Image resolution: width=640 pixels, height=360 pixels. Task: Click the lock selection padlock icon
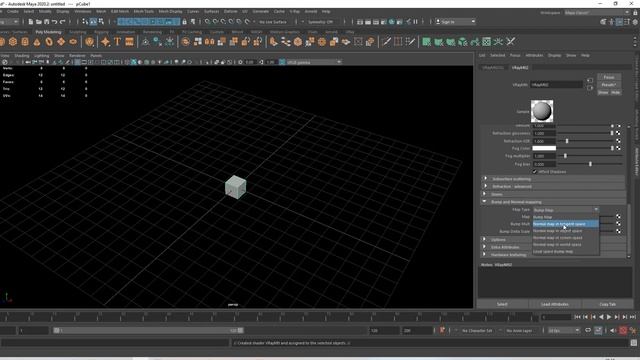(x=184, y=22)
